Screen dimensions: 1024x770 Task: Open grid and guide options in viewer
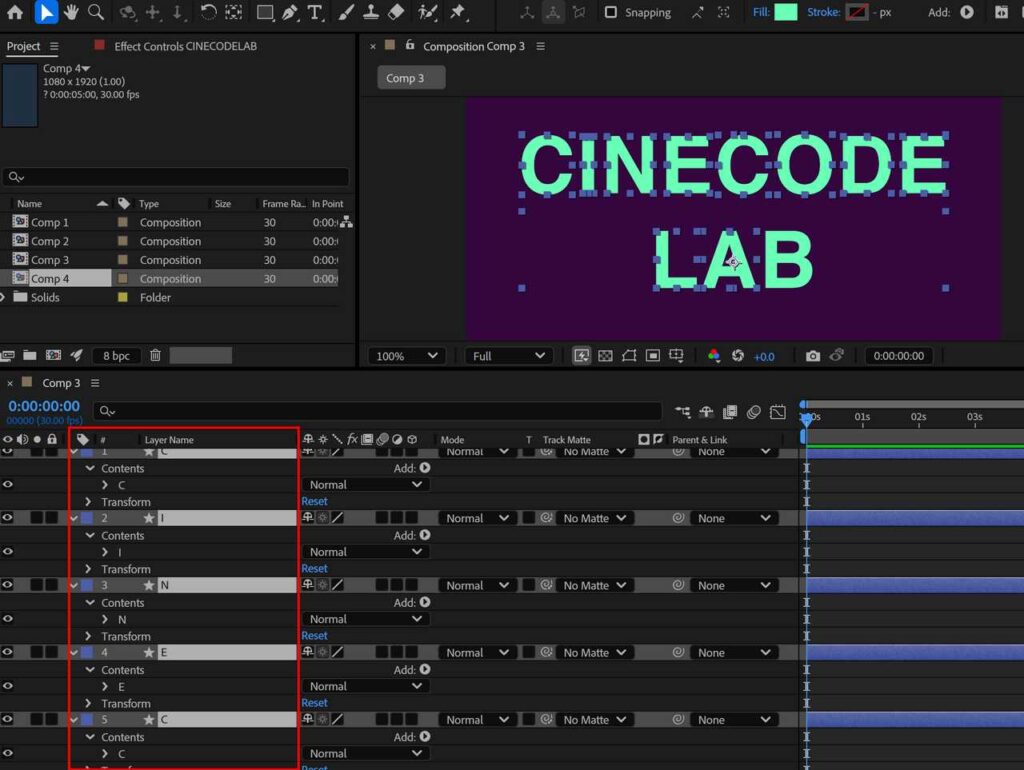tap(676, 355)
